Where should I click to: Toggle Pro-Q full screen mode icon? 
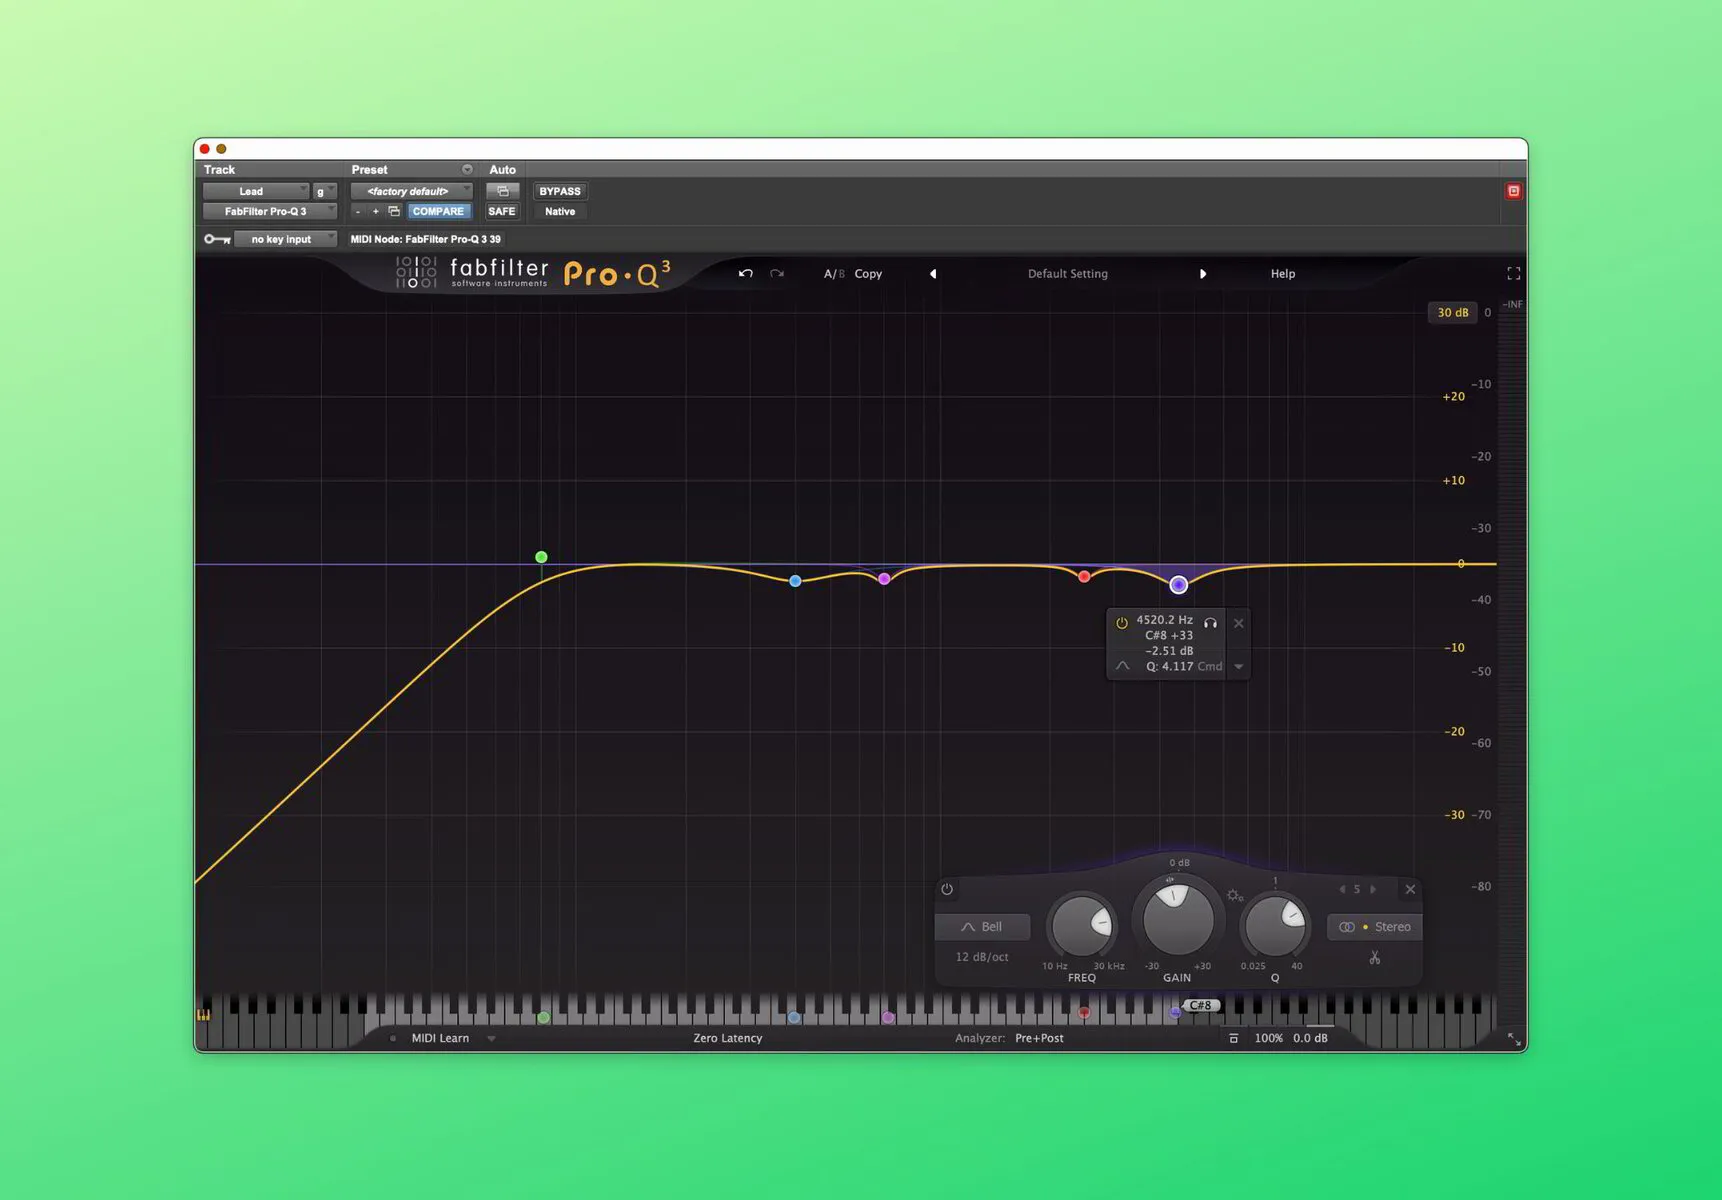pyautogui.click(x=1513, y=273)
